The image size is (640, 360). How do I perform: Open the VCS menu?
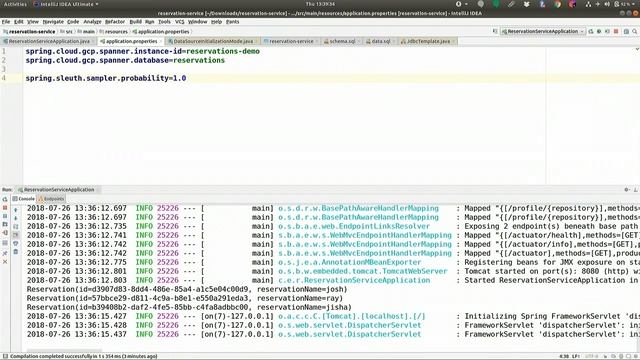pos(180,22)
